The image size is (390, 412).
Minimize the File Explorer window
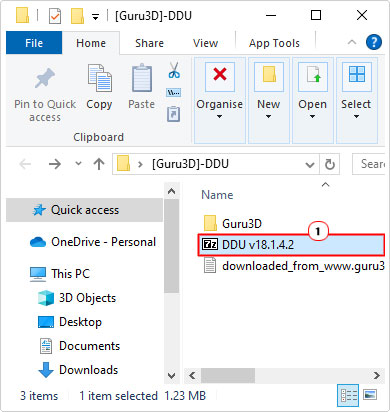271,15
